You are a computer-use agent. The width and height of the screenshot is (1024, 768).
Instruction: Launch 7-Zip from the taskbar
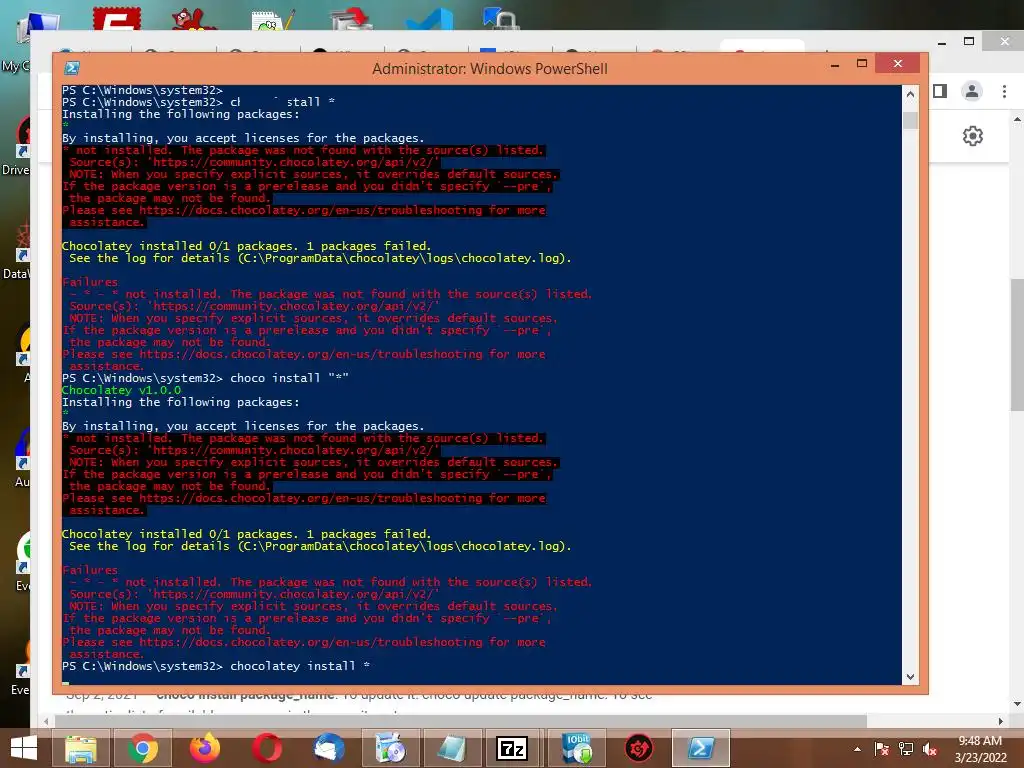pyautogui.click(x=512, y=748)
